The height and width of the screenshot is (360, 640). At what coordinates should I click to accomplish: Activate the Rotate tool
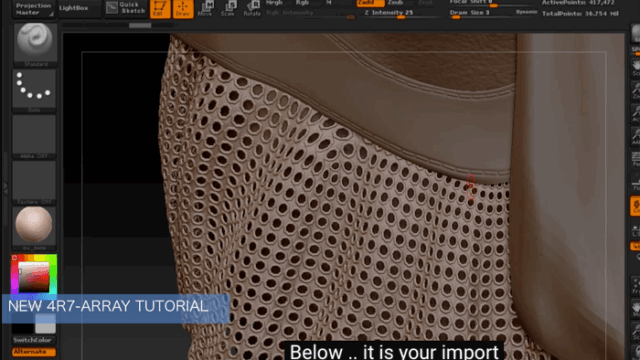(252, 8)
